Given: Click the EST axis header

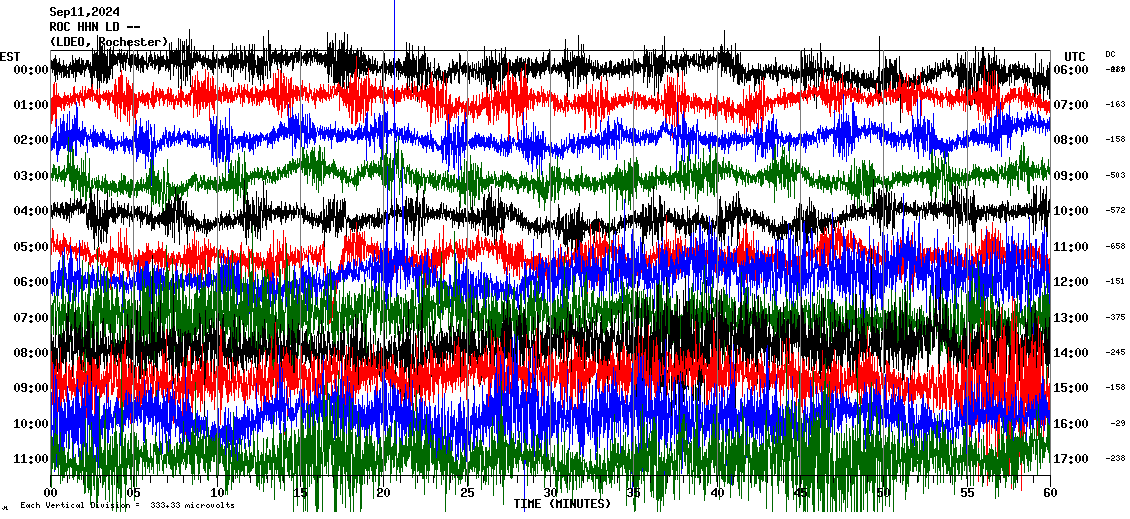Looking at the screenshot, I should (x=10, y=56).
